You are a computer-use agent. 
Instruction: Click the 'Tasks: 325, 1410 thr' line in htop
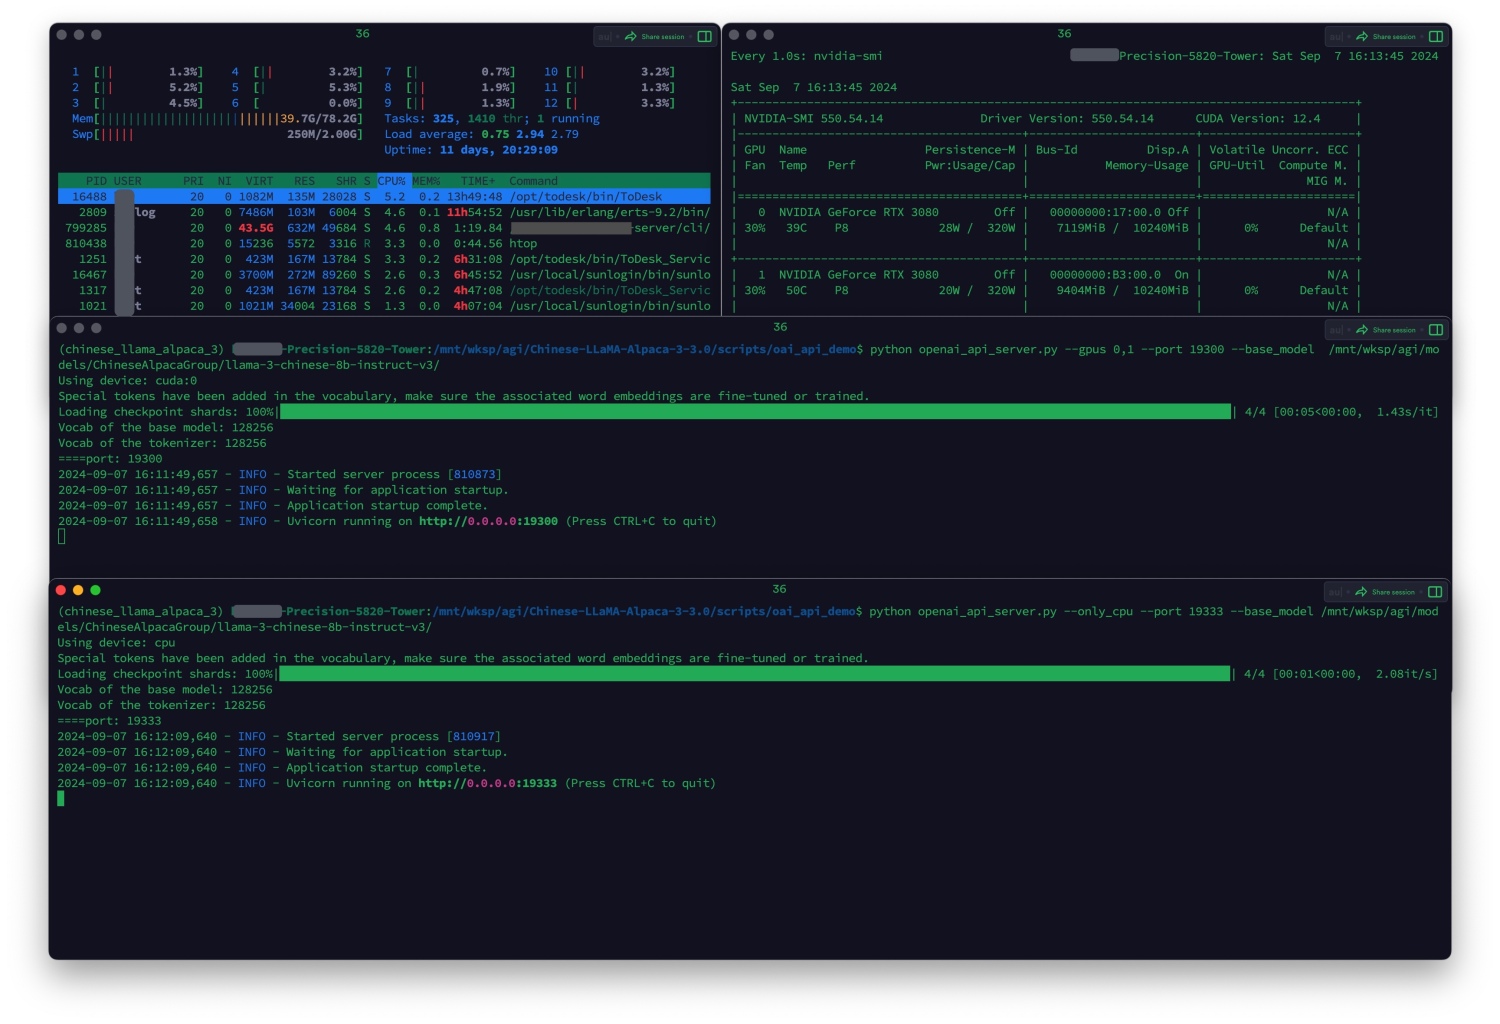[492, 119]
